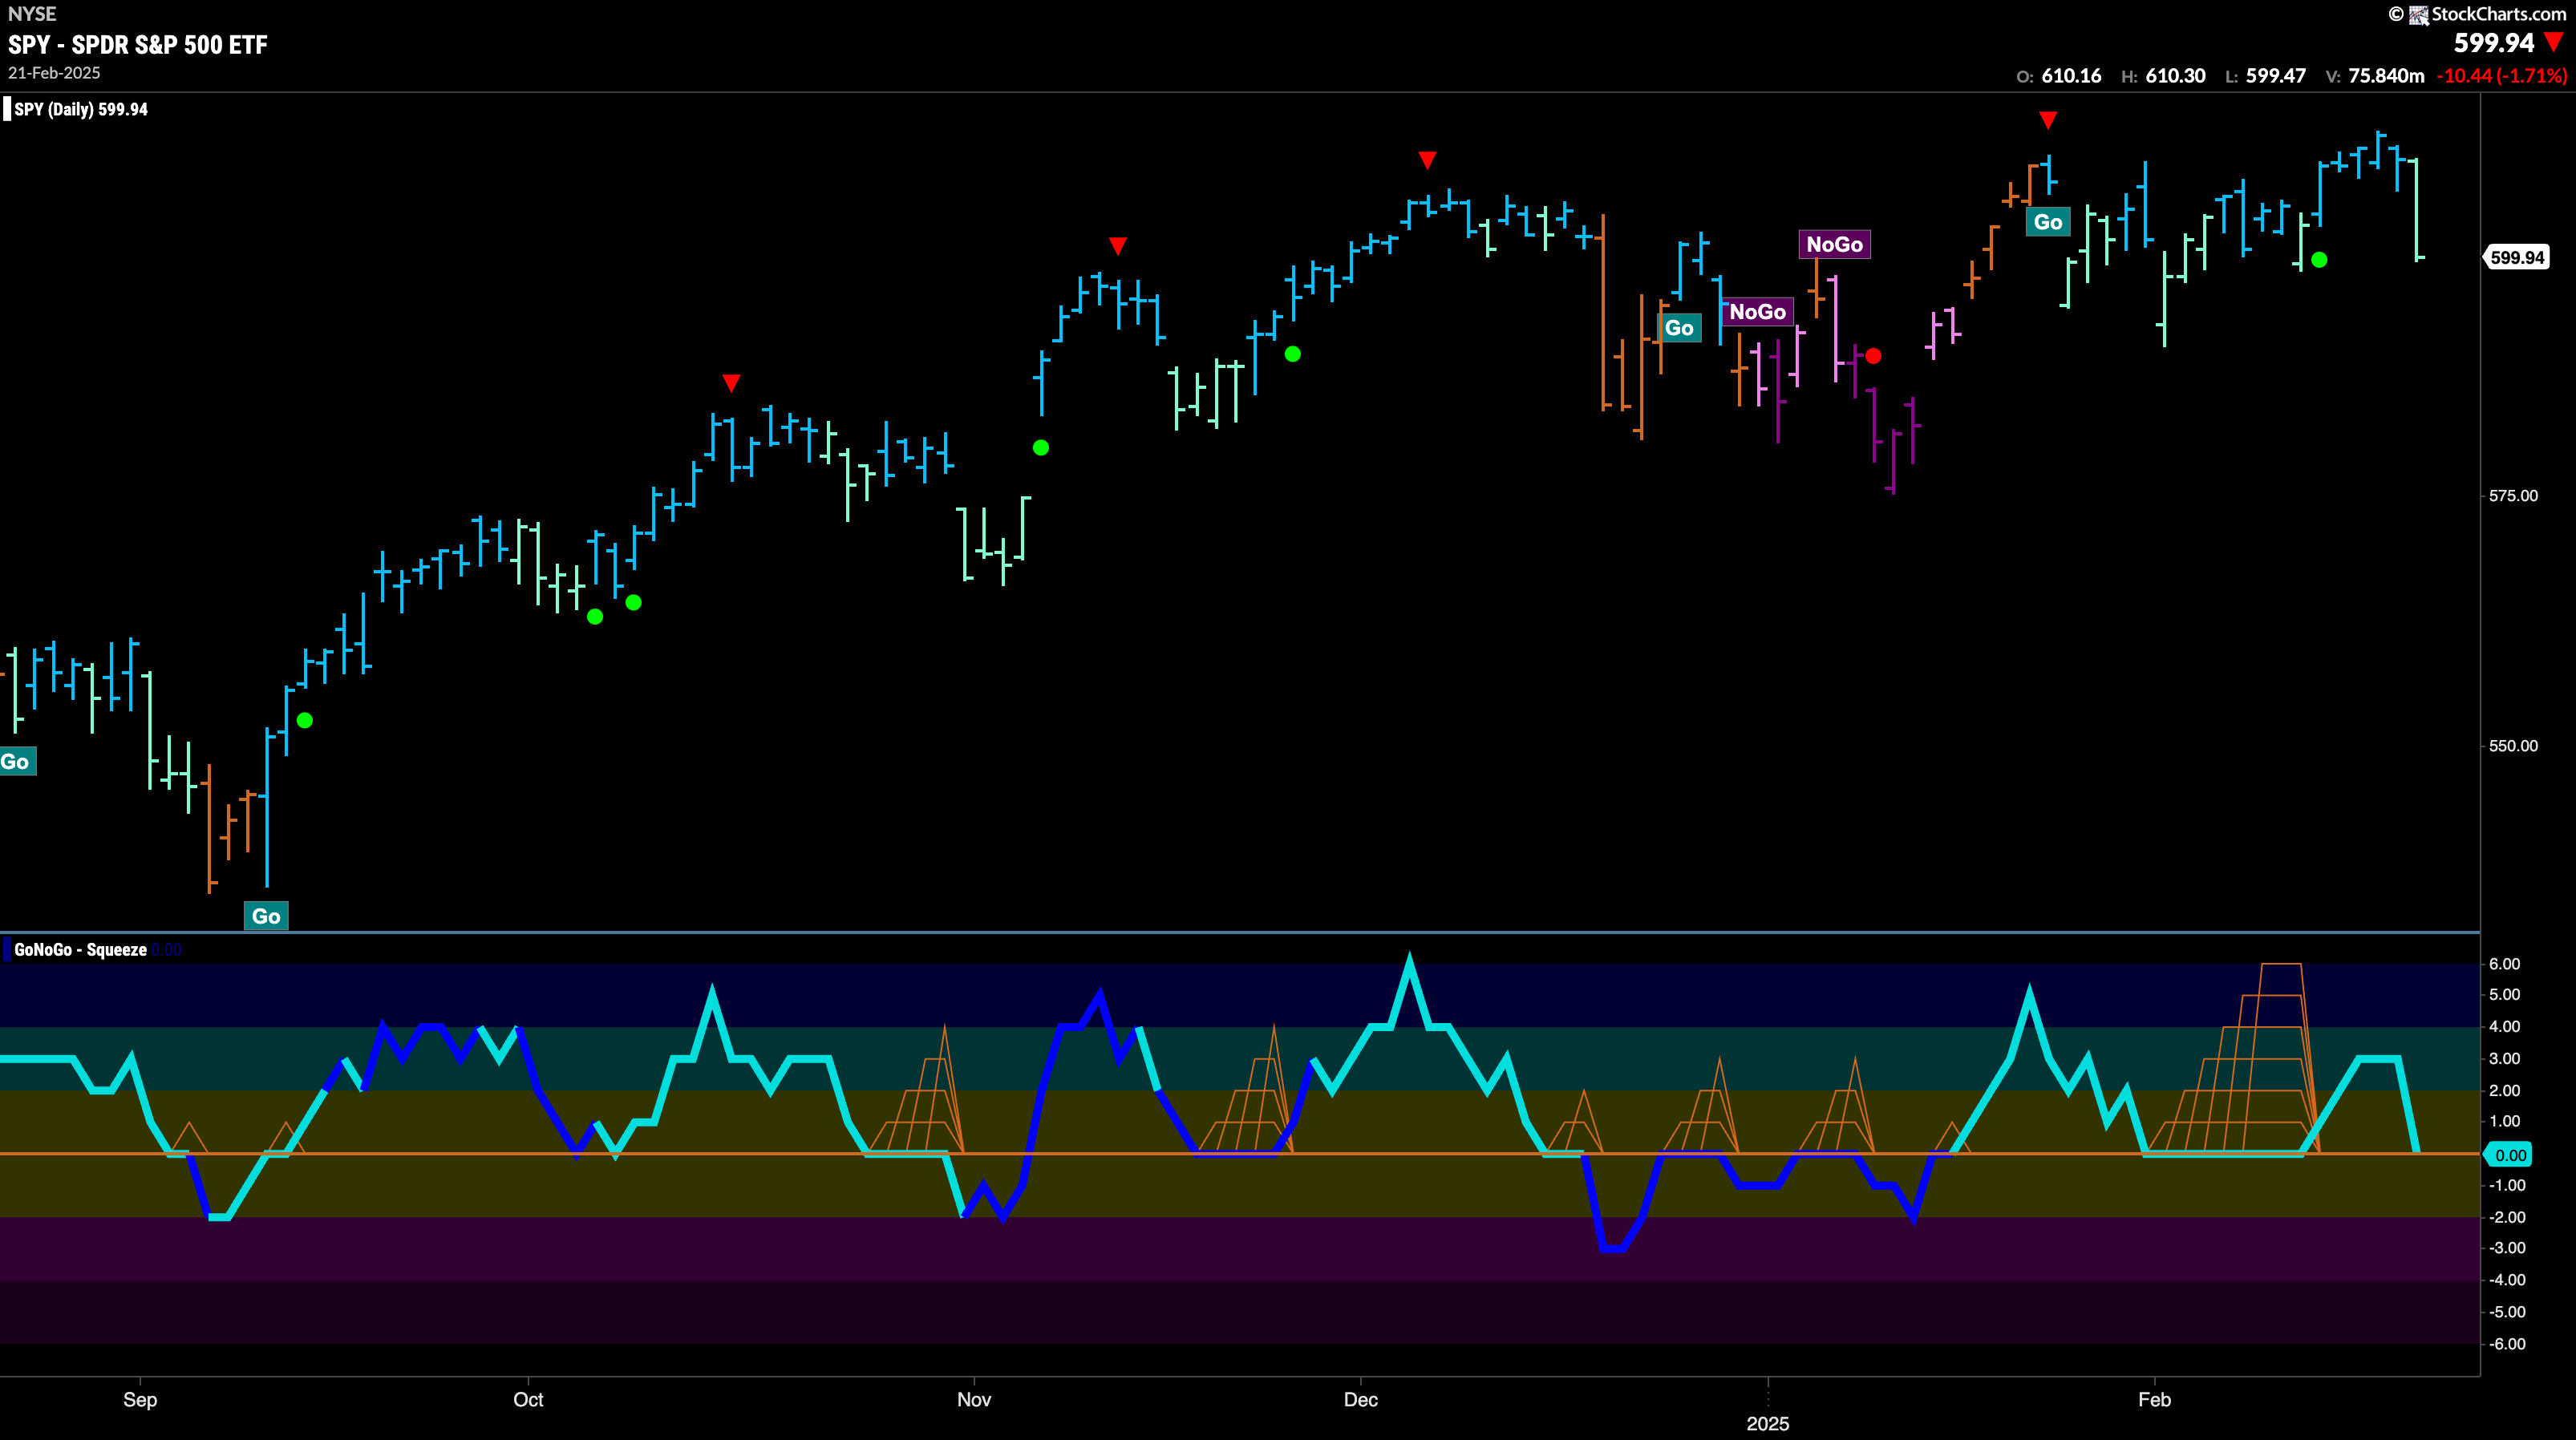Click the red triangle above the November peak

[1118, 246]
